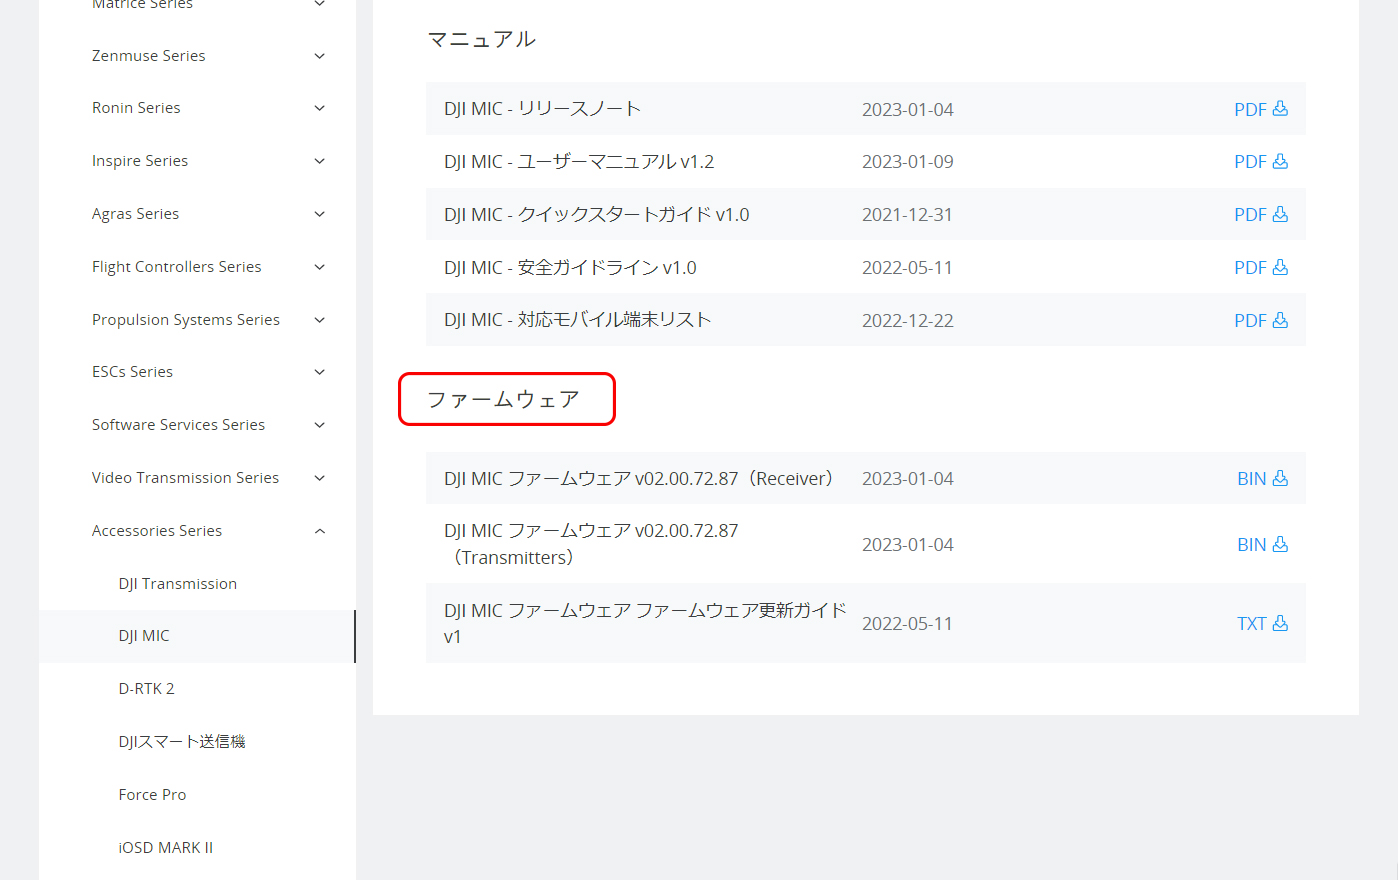Download compatible mobile device list PDF icon
The height and width of the screenshot is (880, 1398).
click(x=1279, y=321)
